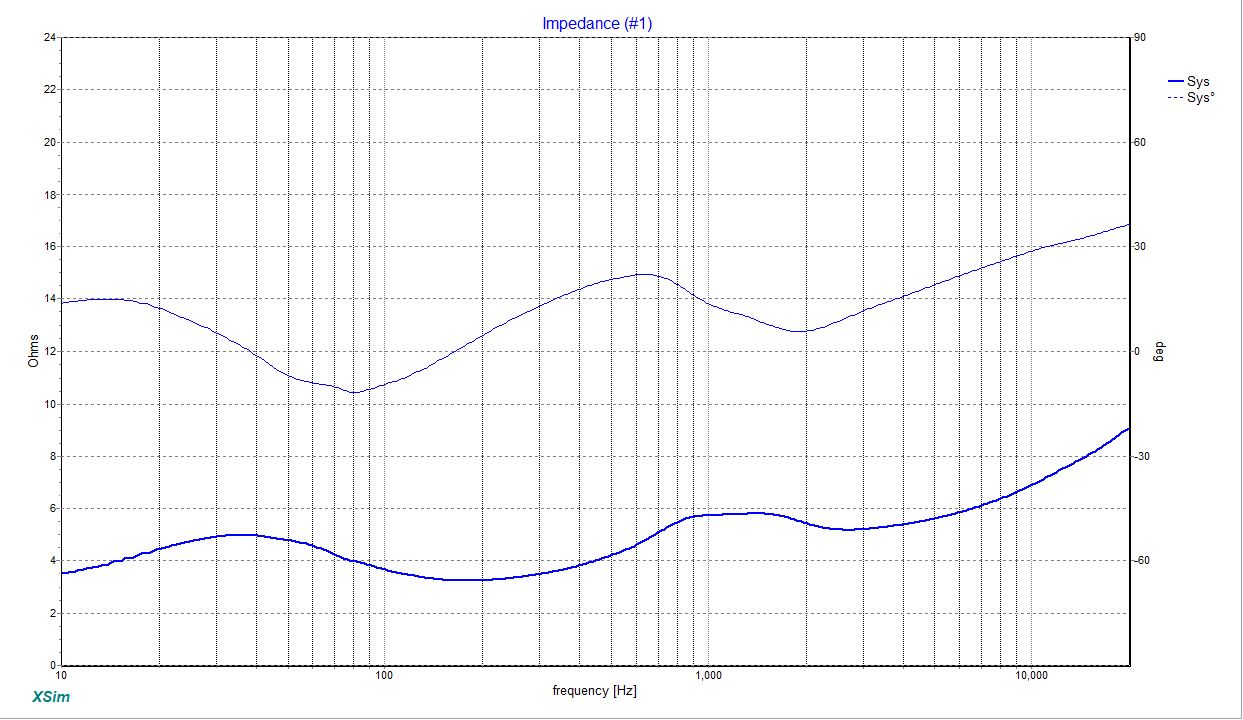
Task: Click the 8 ohms axis value
Action: [52, 456]
